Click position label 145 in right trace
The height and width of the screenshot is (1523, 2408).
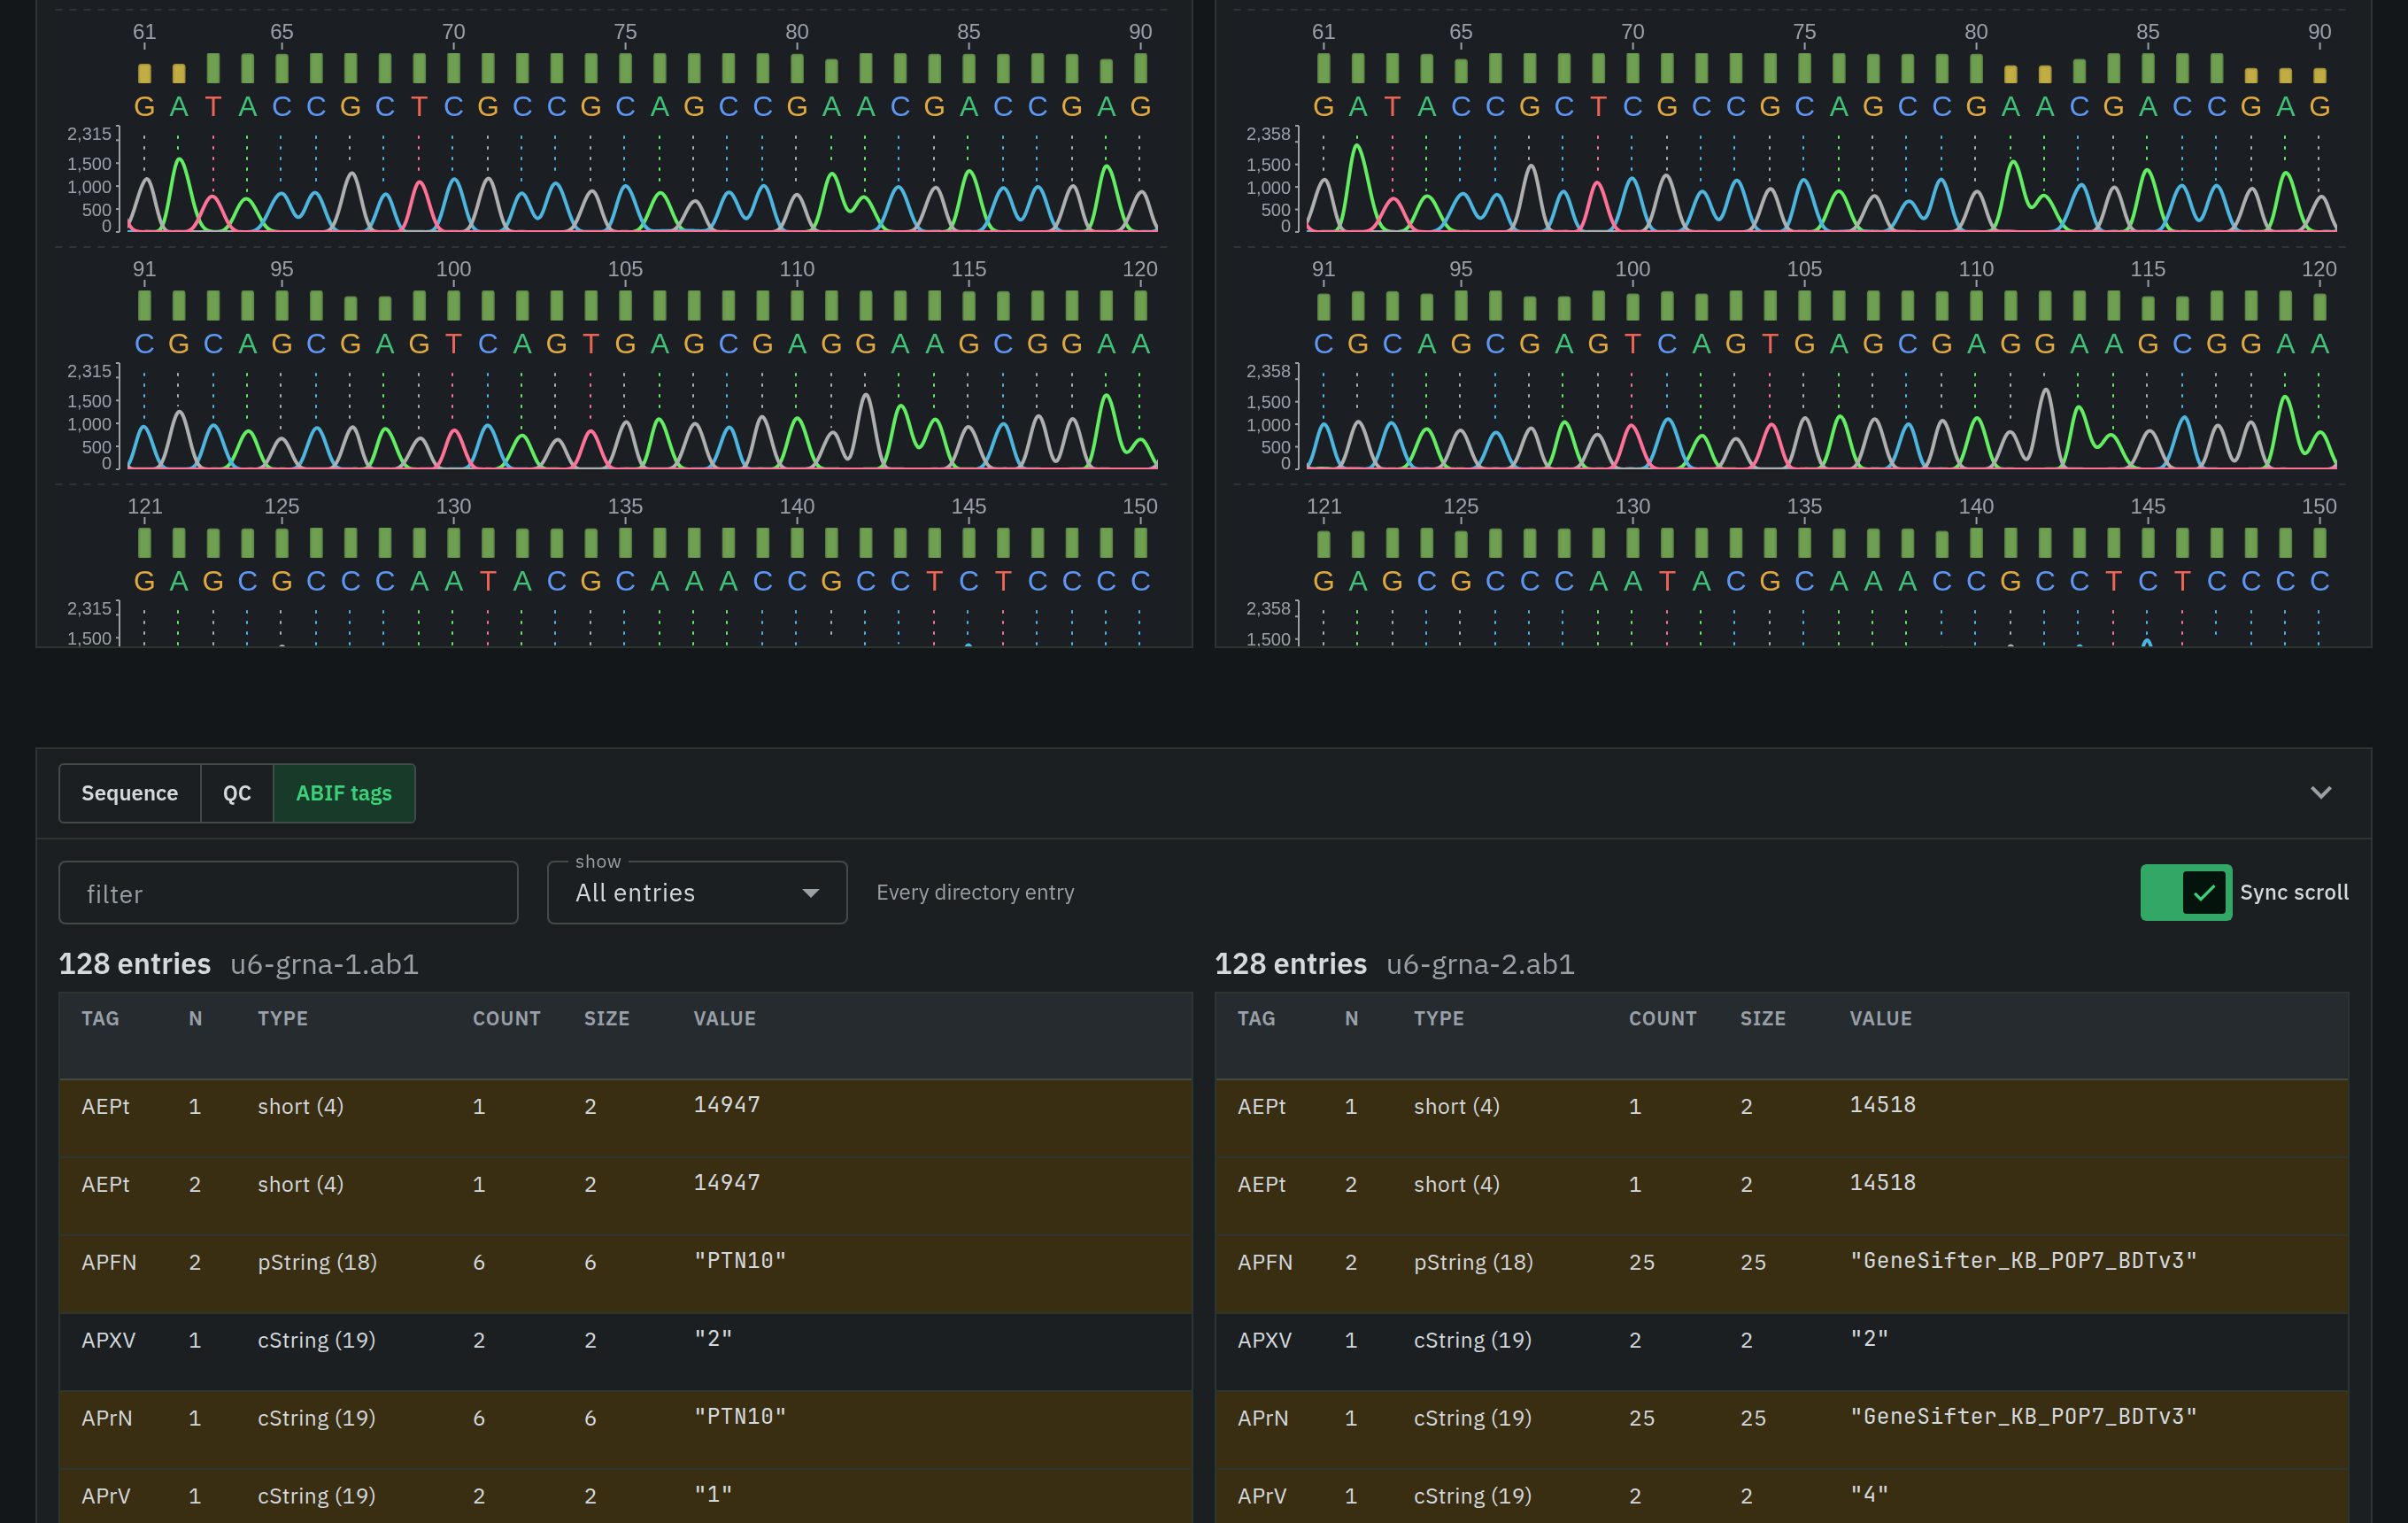coord(2147,506)
